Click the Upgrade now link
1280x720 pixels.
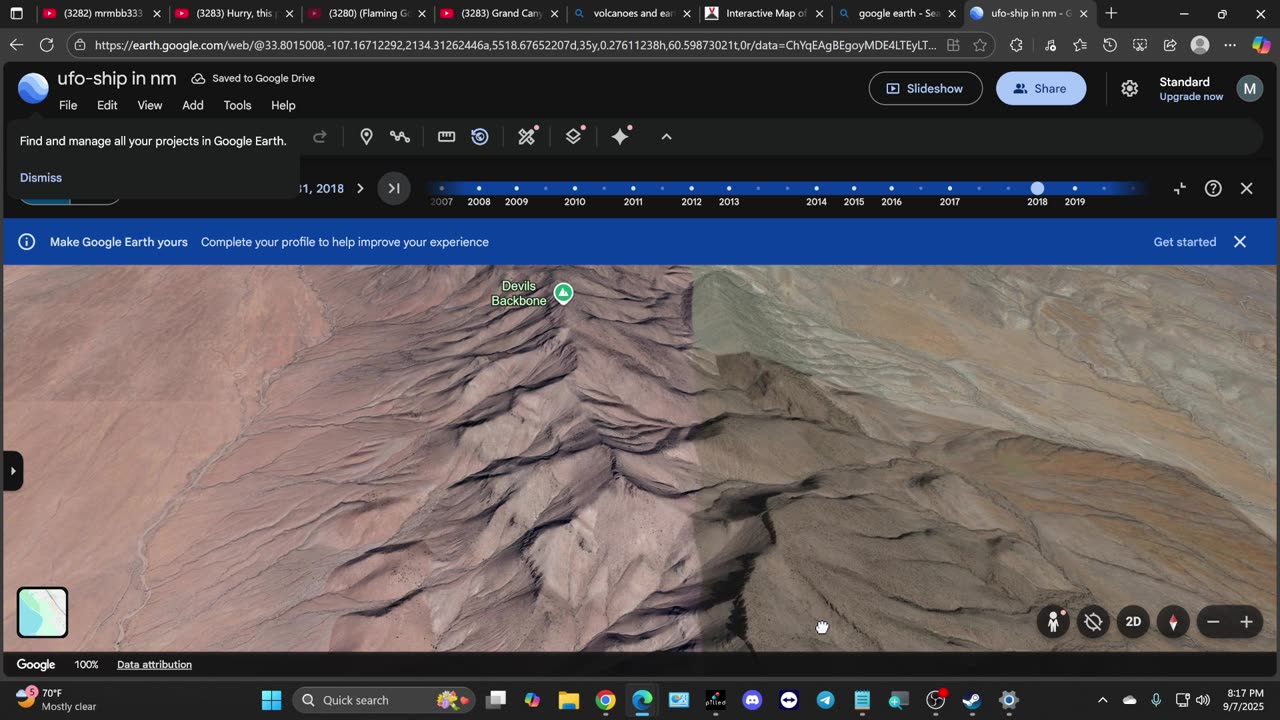pyautogui.click(x=1191, y=97)
